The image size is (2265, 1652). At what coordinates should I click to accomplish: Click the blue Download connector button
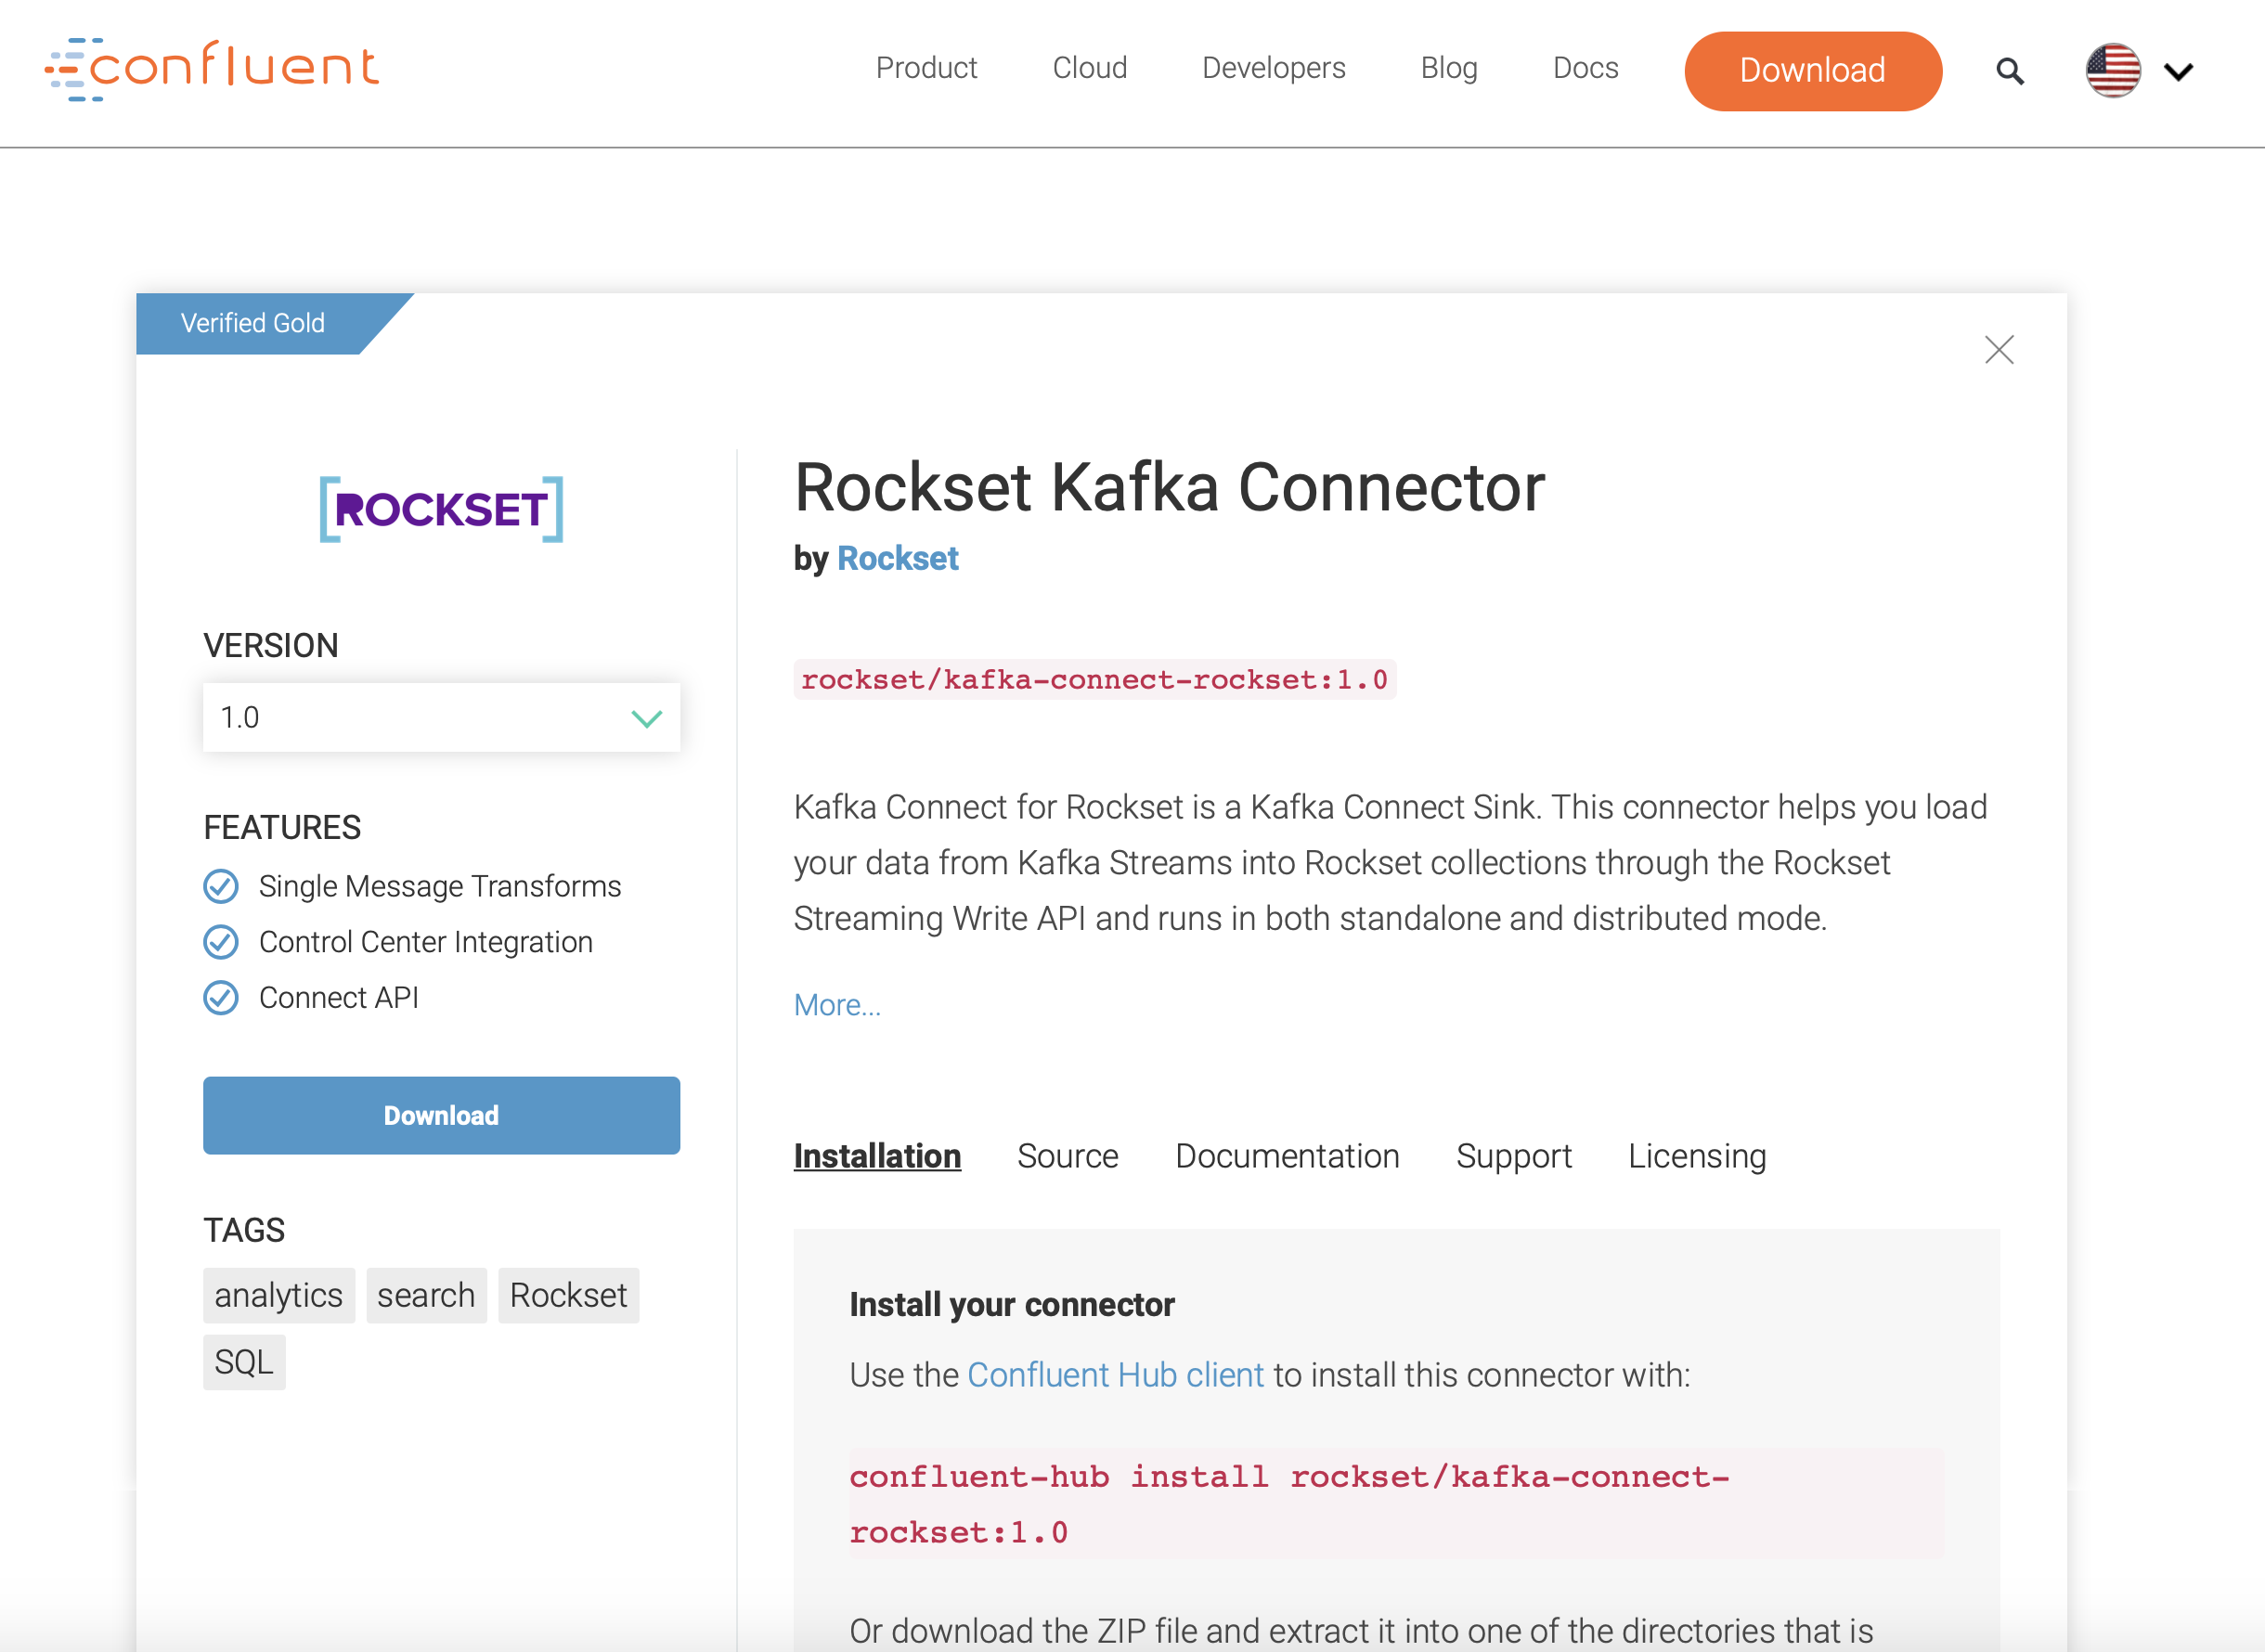coord(441,1116)
